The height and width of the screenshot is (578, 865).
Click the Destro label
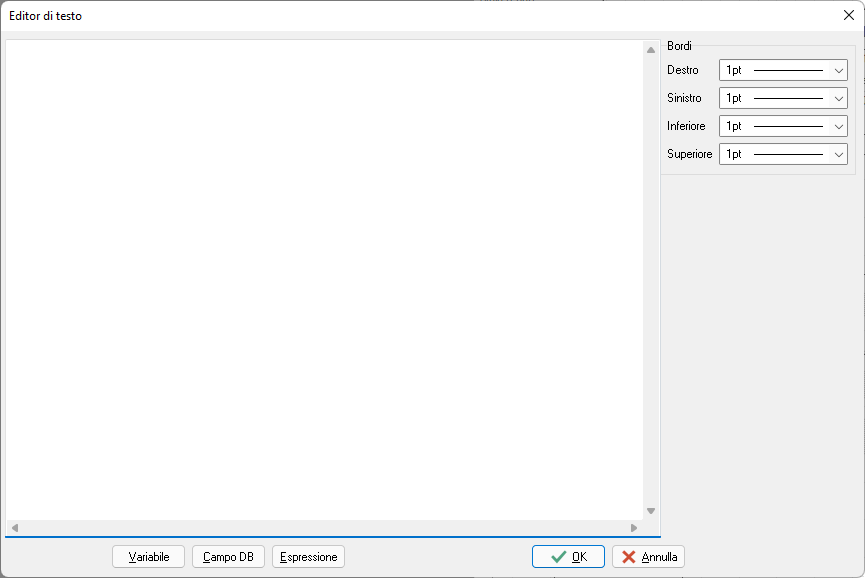pyautogui.click(x=682, y=70)
